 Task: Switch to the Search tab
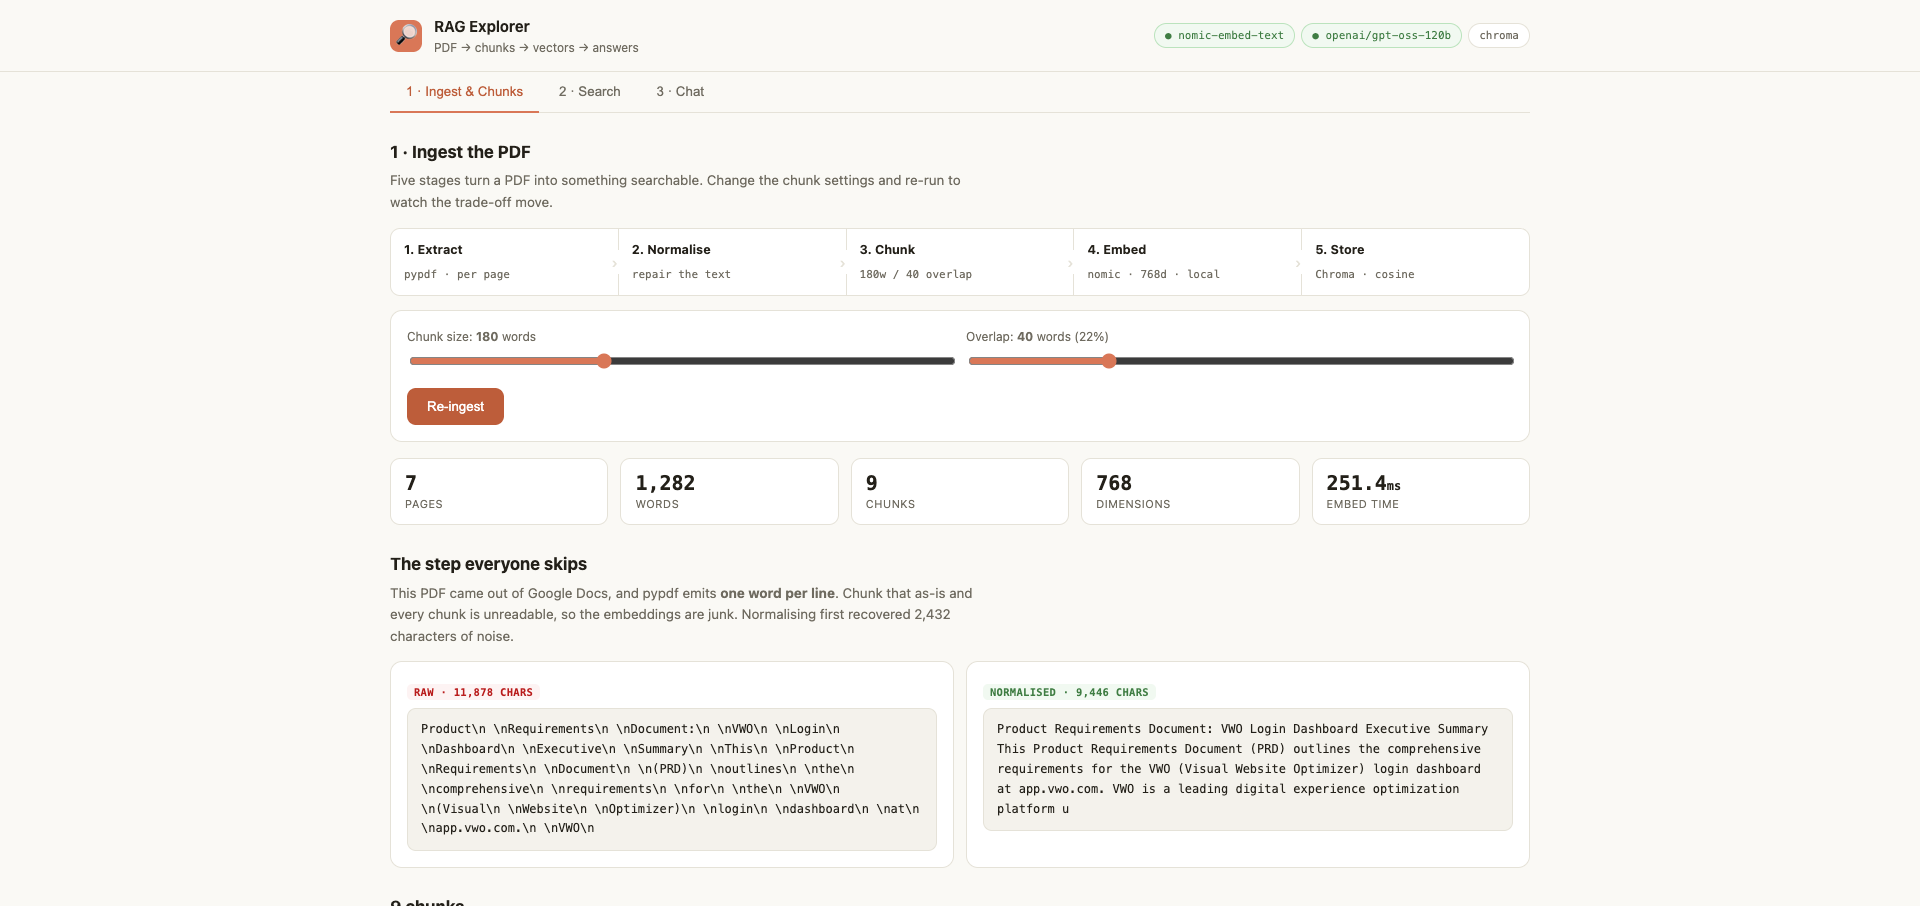point(589,91)
